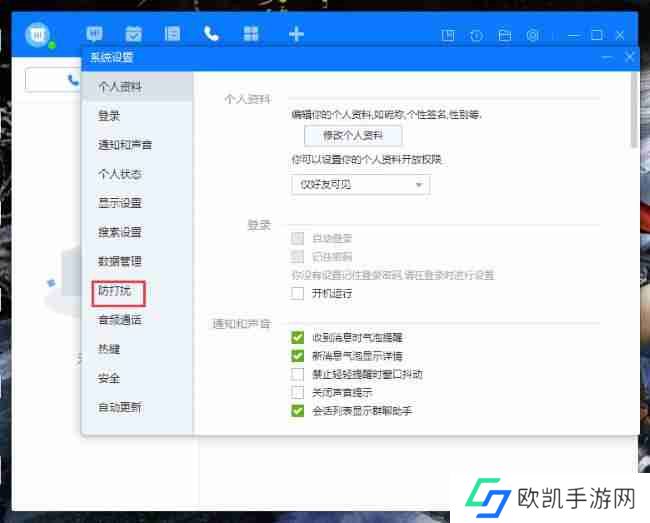The image size is (650, 523).
Task: Click the main window search box
Action: point(53,80)
